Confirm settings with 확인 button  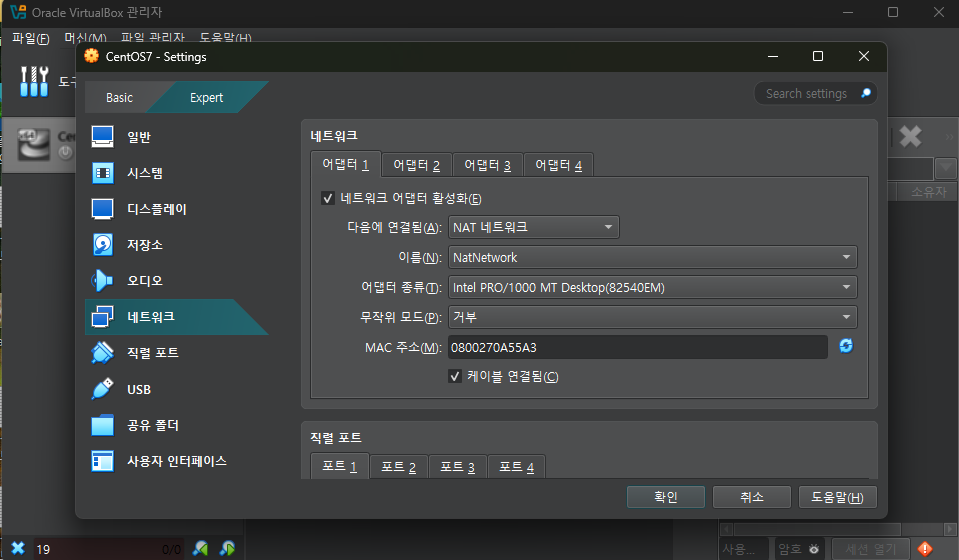666,497
